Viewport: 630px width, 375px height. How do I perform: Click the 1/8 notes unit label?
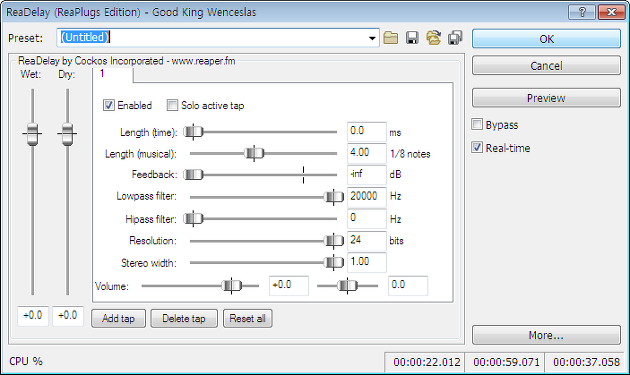tap(410, 154)
